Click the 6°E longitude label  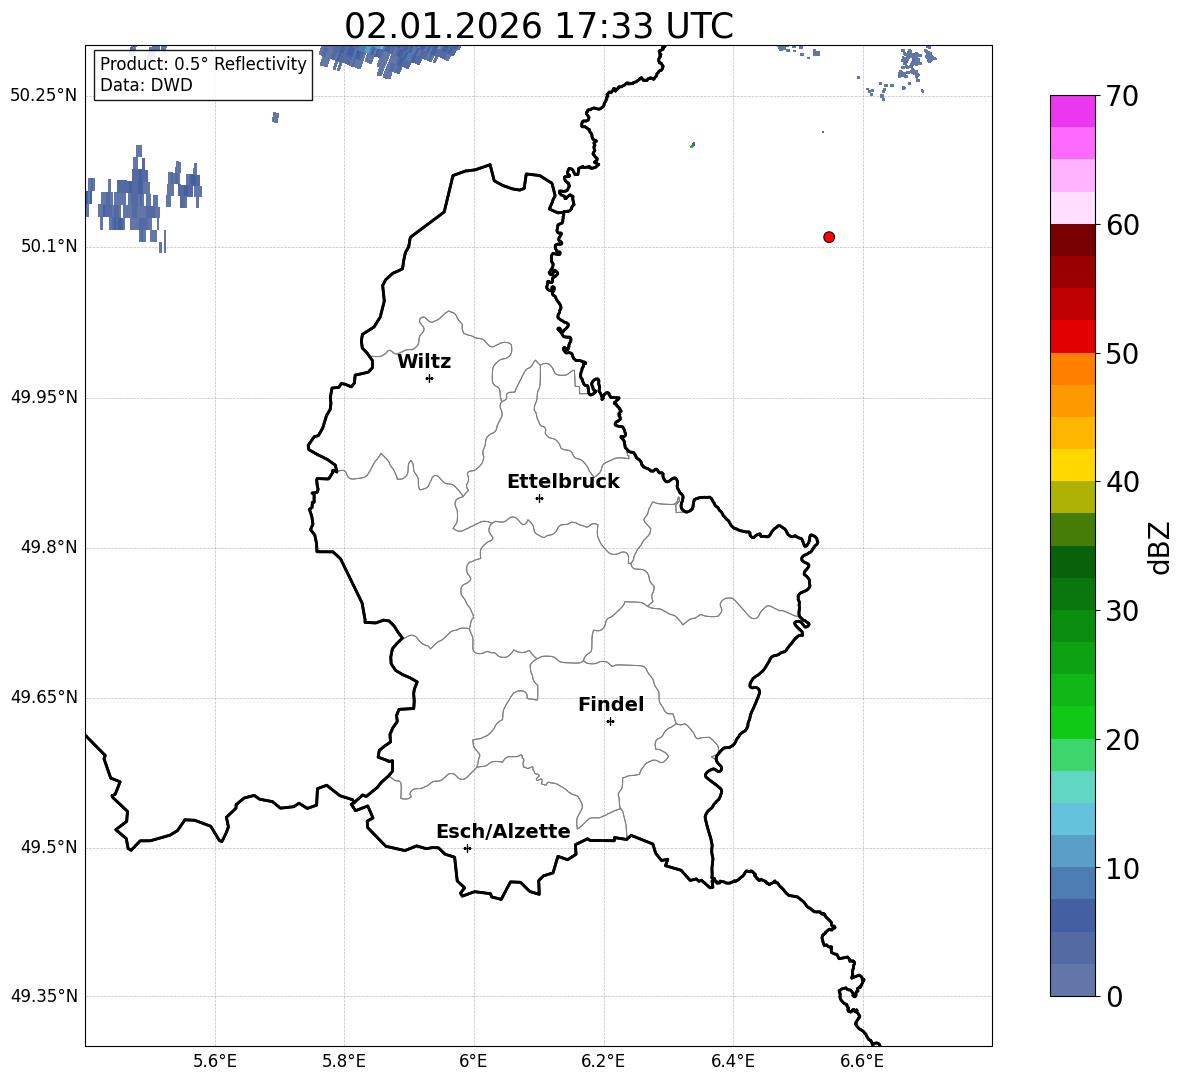[x=473, y=1061]
